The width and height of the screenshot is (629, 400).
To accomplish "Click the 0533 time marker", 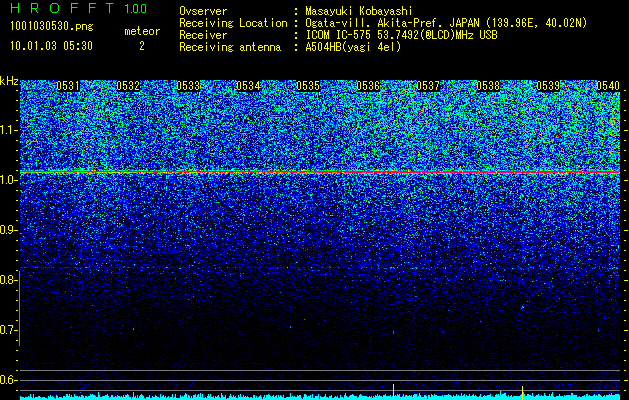I will click(188, 86).
